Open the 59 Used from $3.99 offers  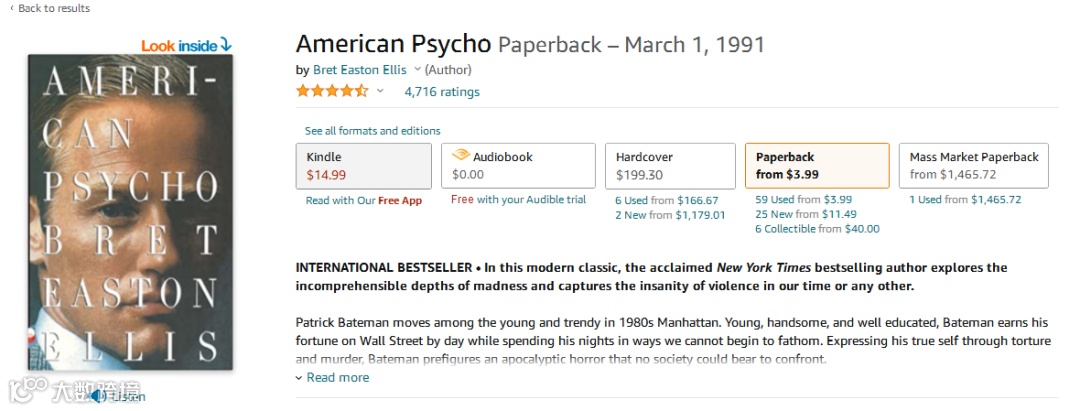[803, 200]
